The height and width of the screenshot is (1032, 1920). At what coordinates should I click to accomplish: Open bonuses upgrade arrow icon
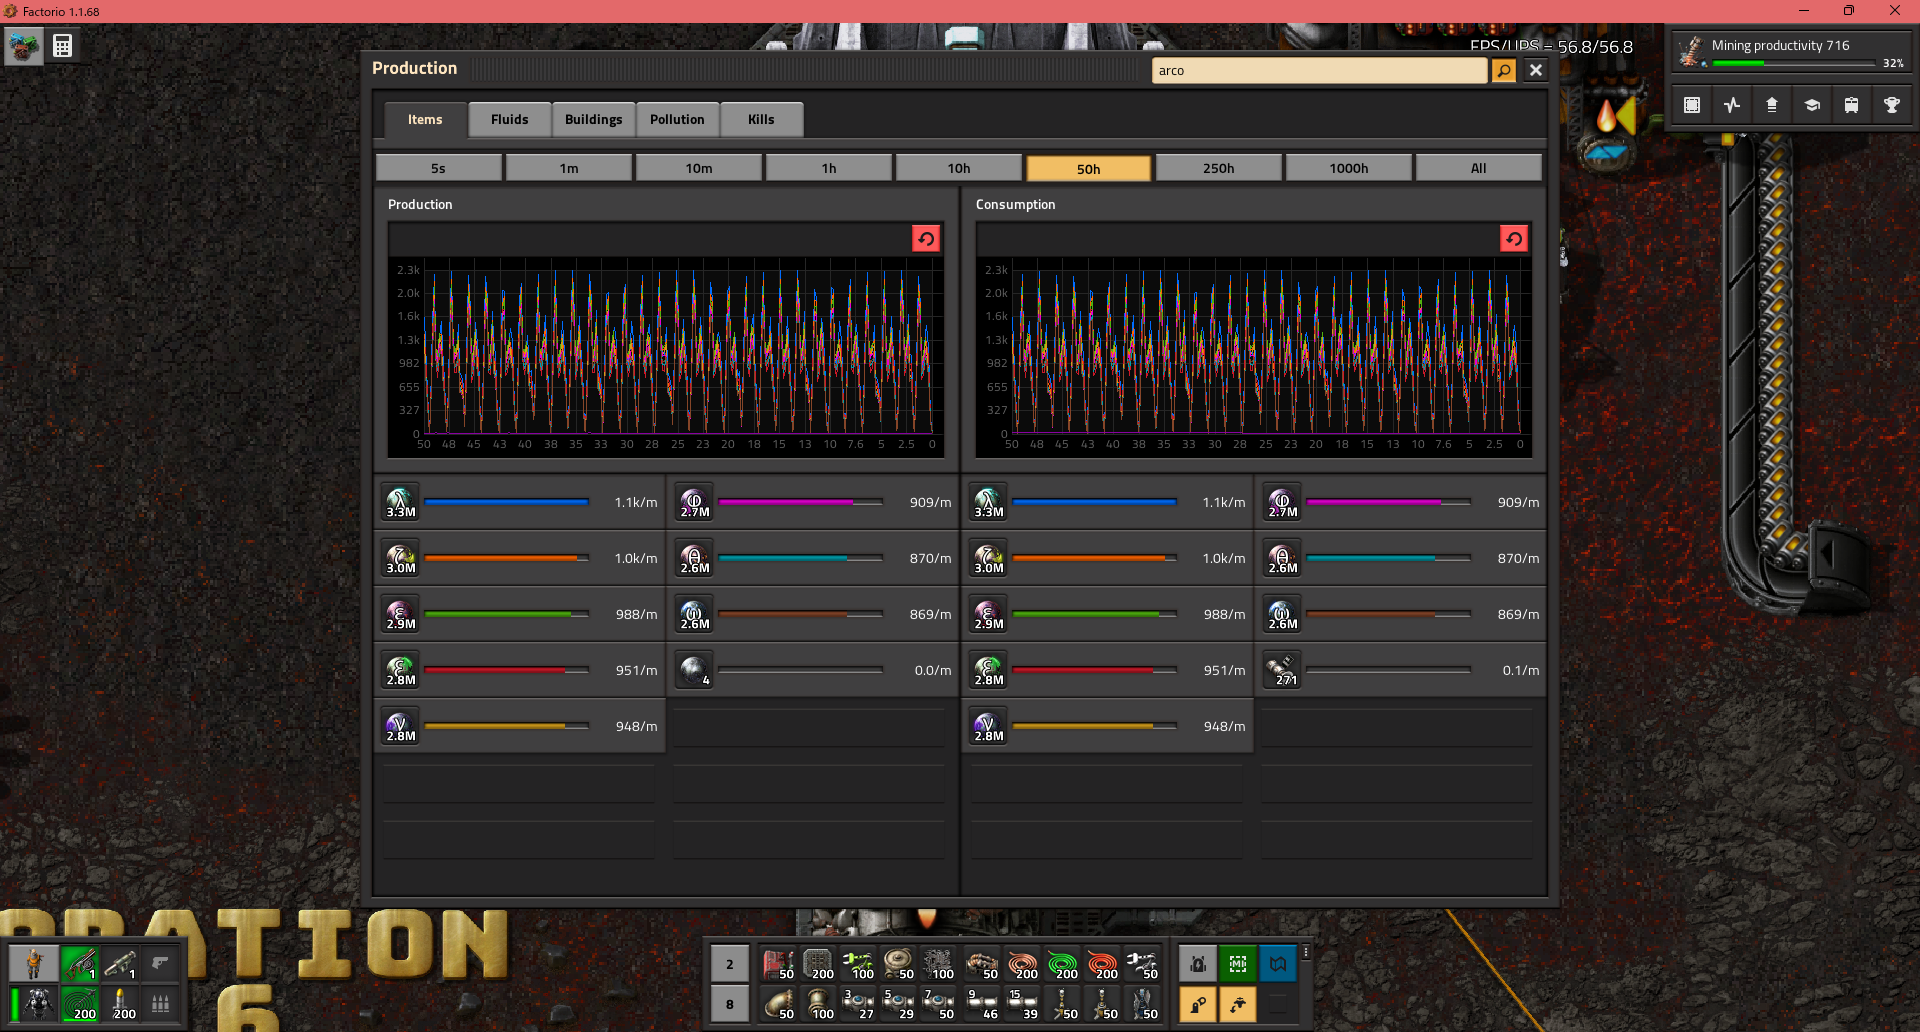[1772, 105]
